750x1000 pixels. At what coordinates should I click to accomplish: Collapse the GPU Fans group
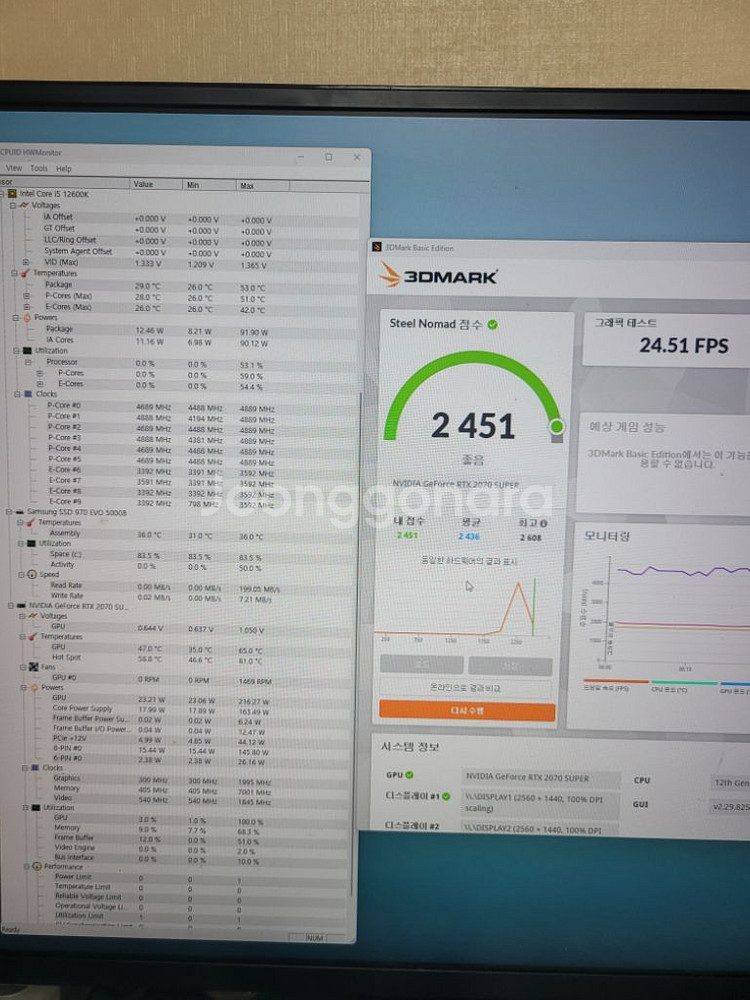22,666
